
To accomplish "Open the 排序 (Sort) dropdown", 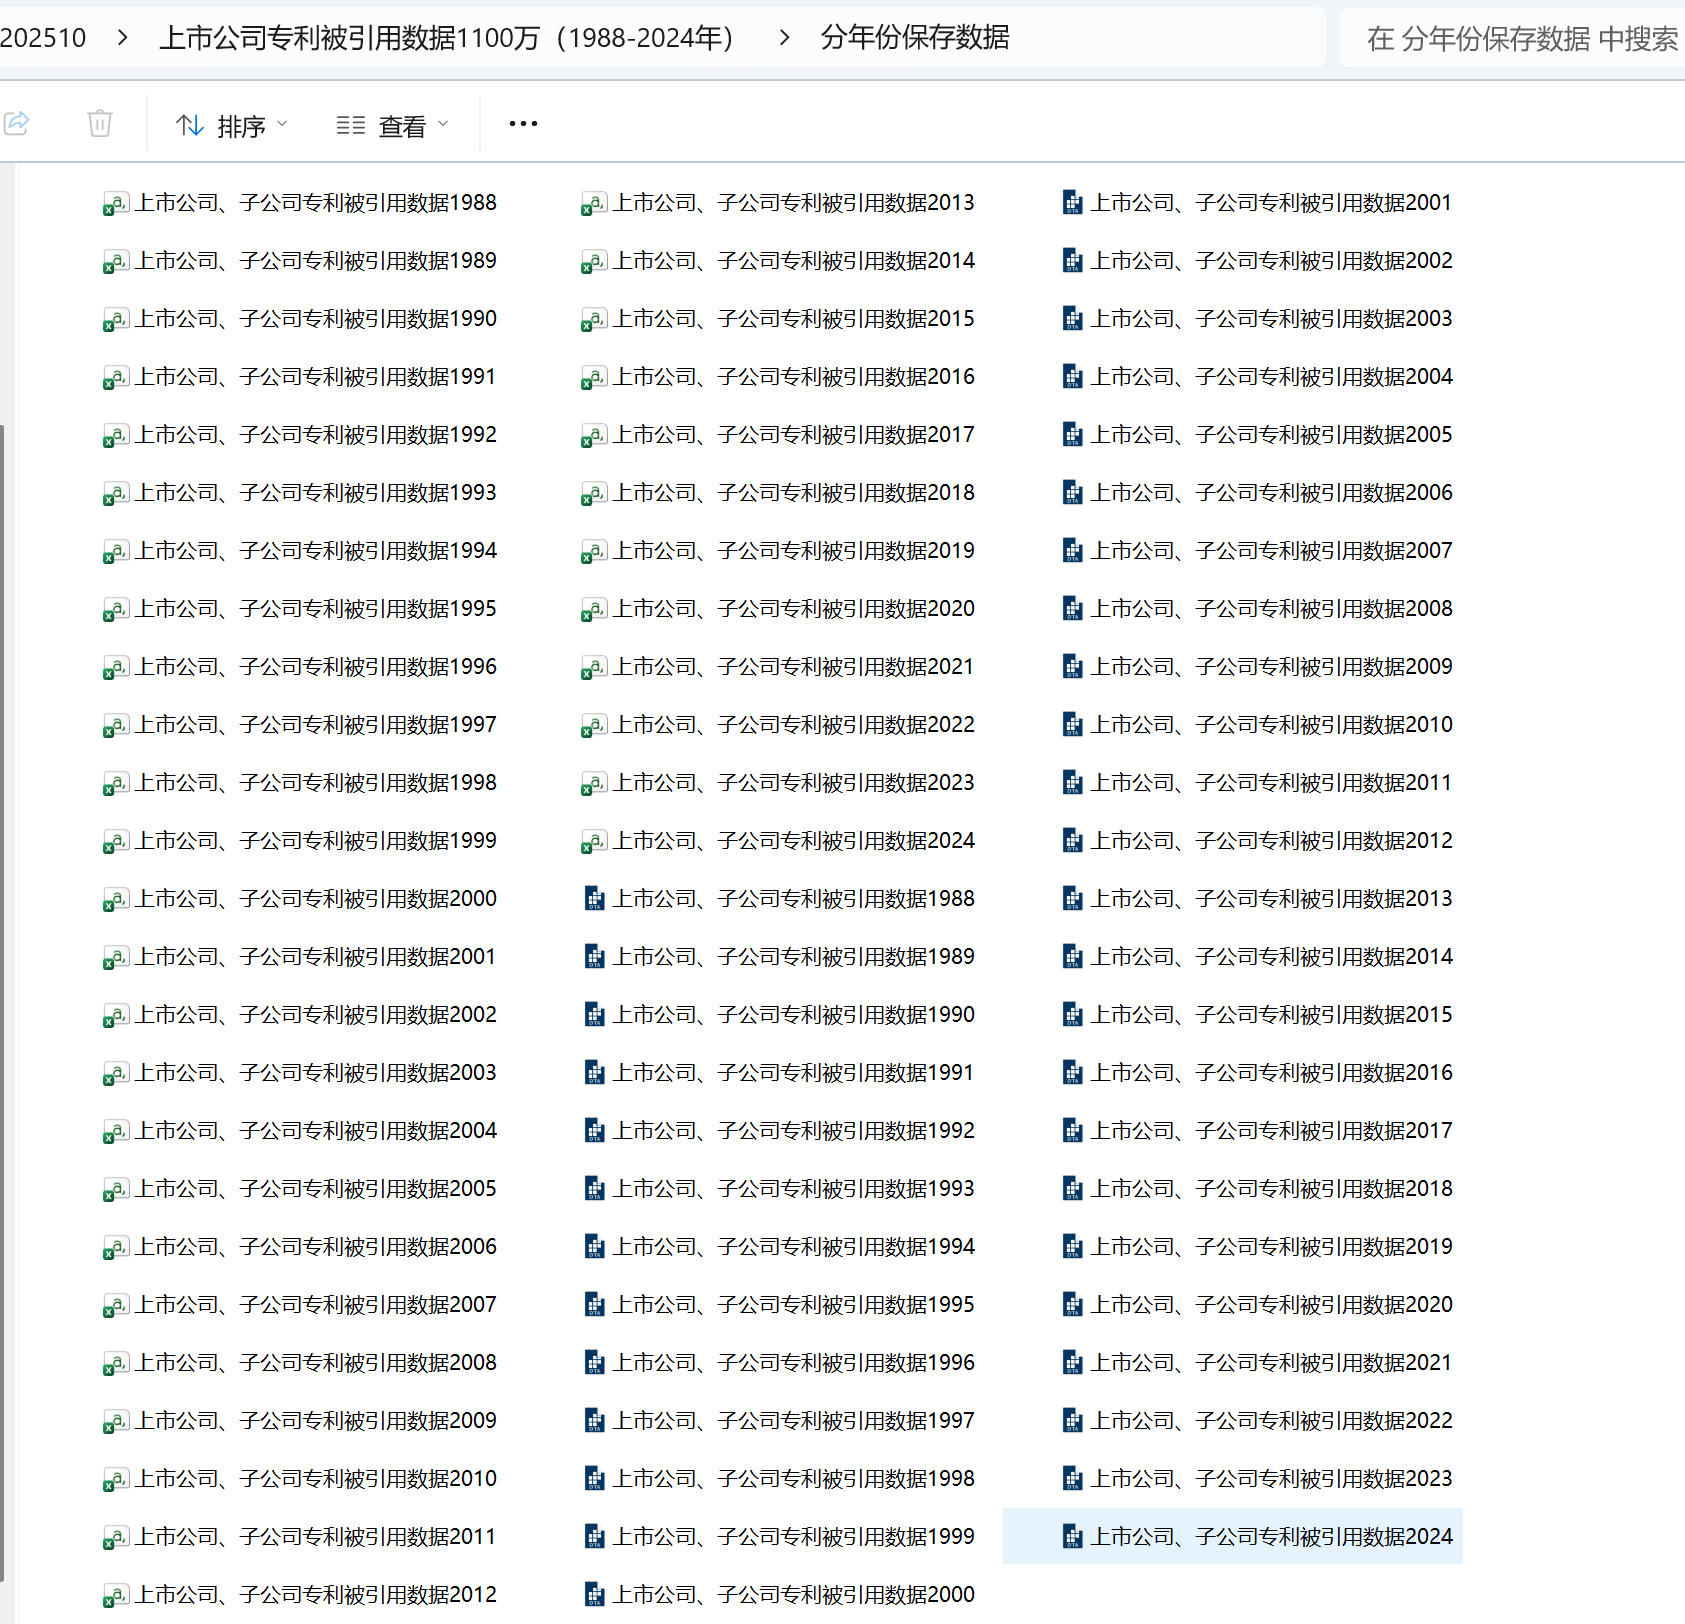I will (x=232, y=126).
